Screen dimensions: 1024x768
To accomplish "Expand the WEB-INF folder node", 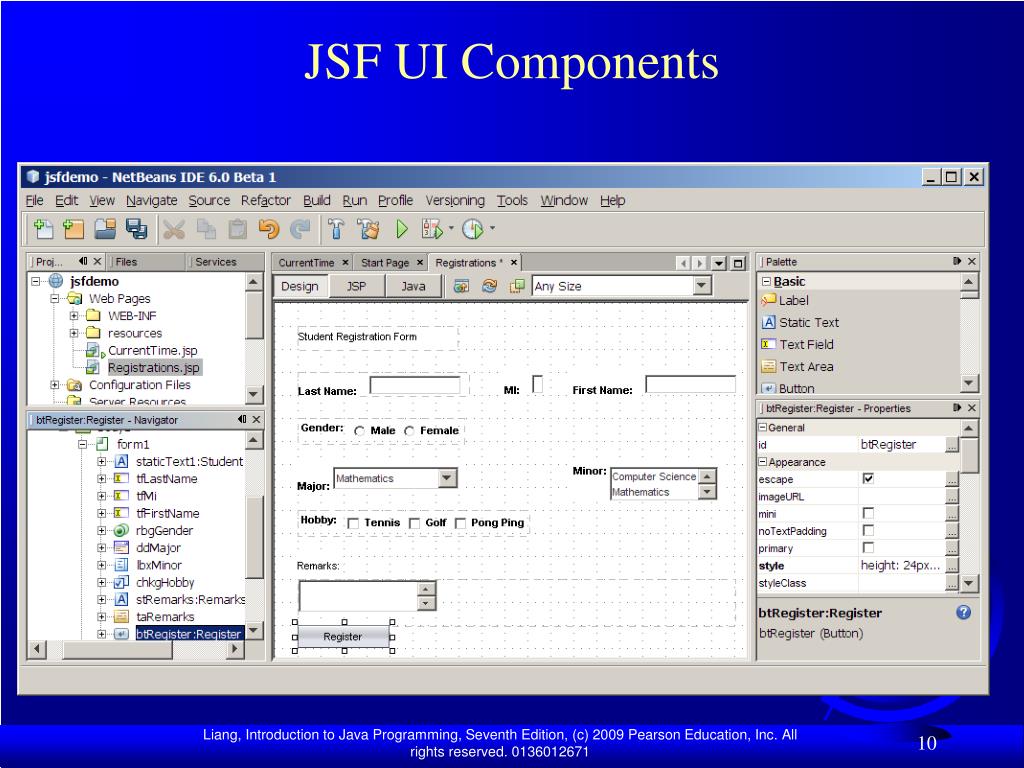I will tap(74, 316).
